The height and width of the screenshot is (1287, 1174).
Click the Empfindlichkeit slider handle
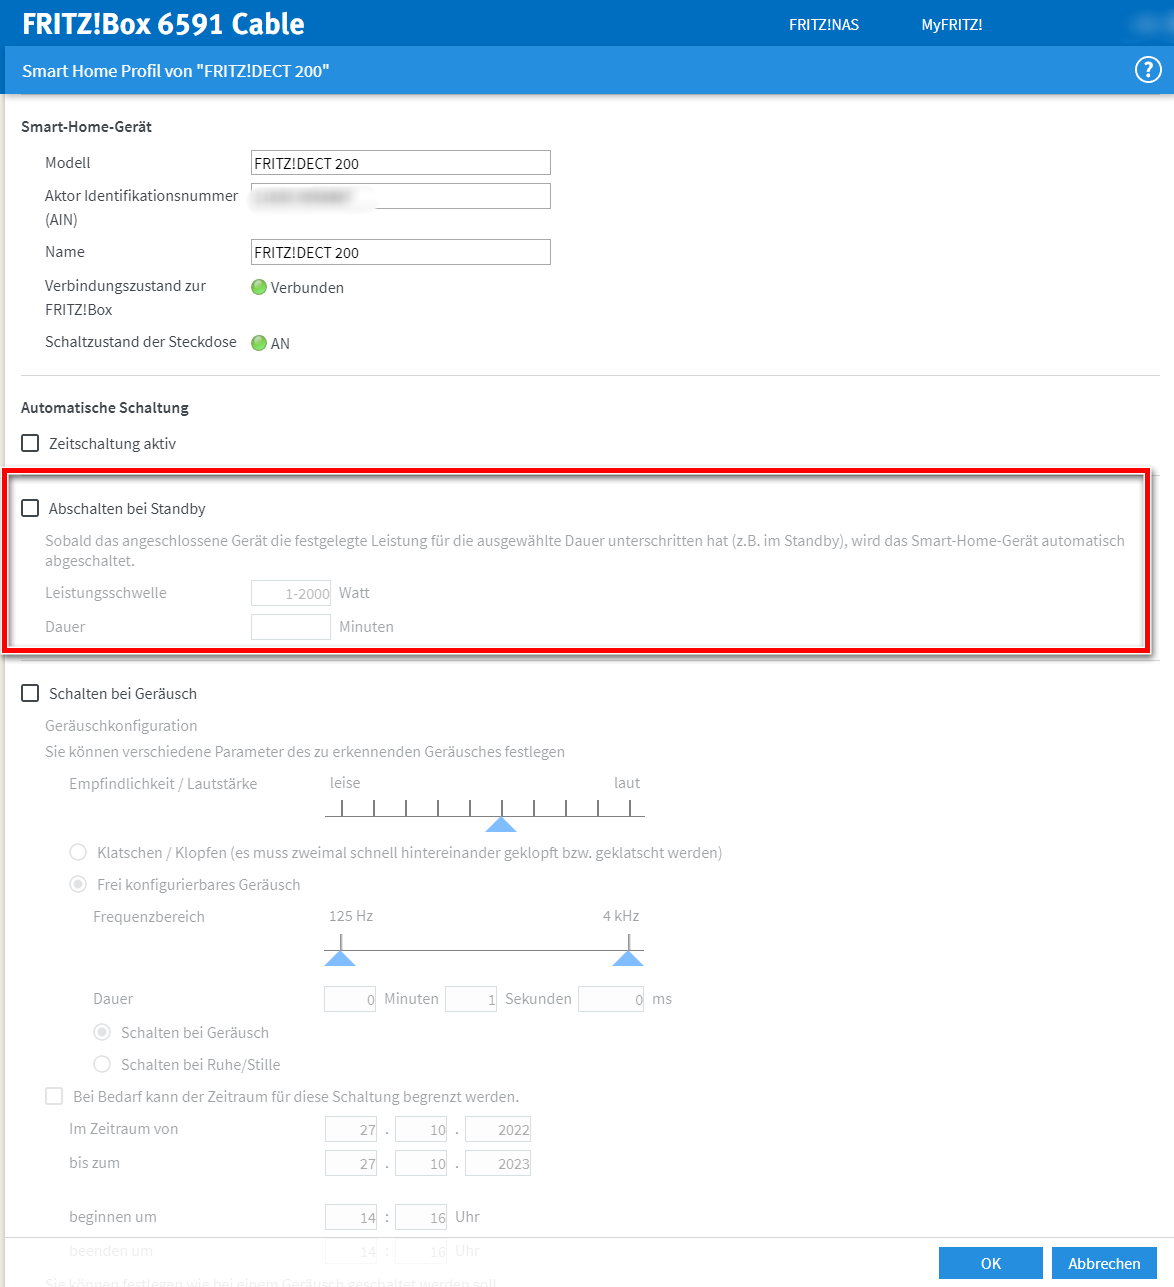(501, 824)
